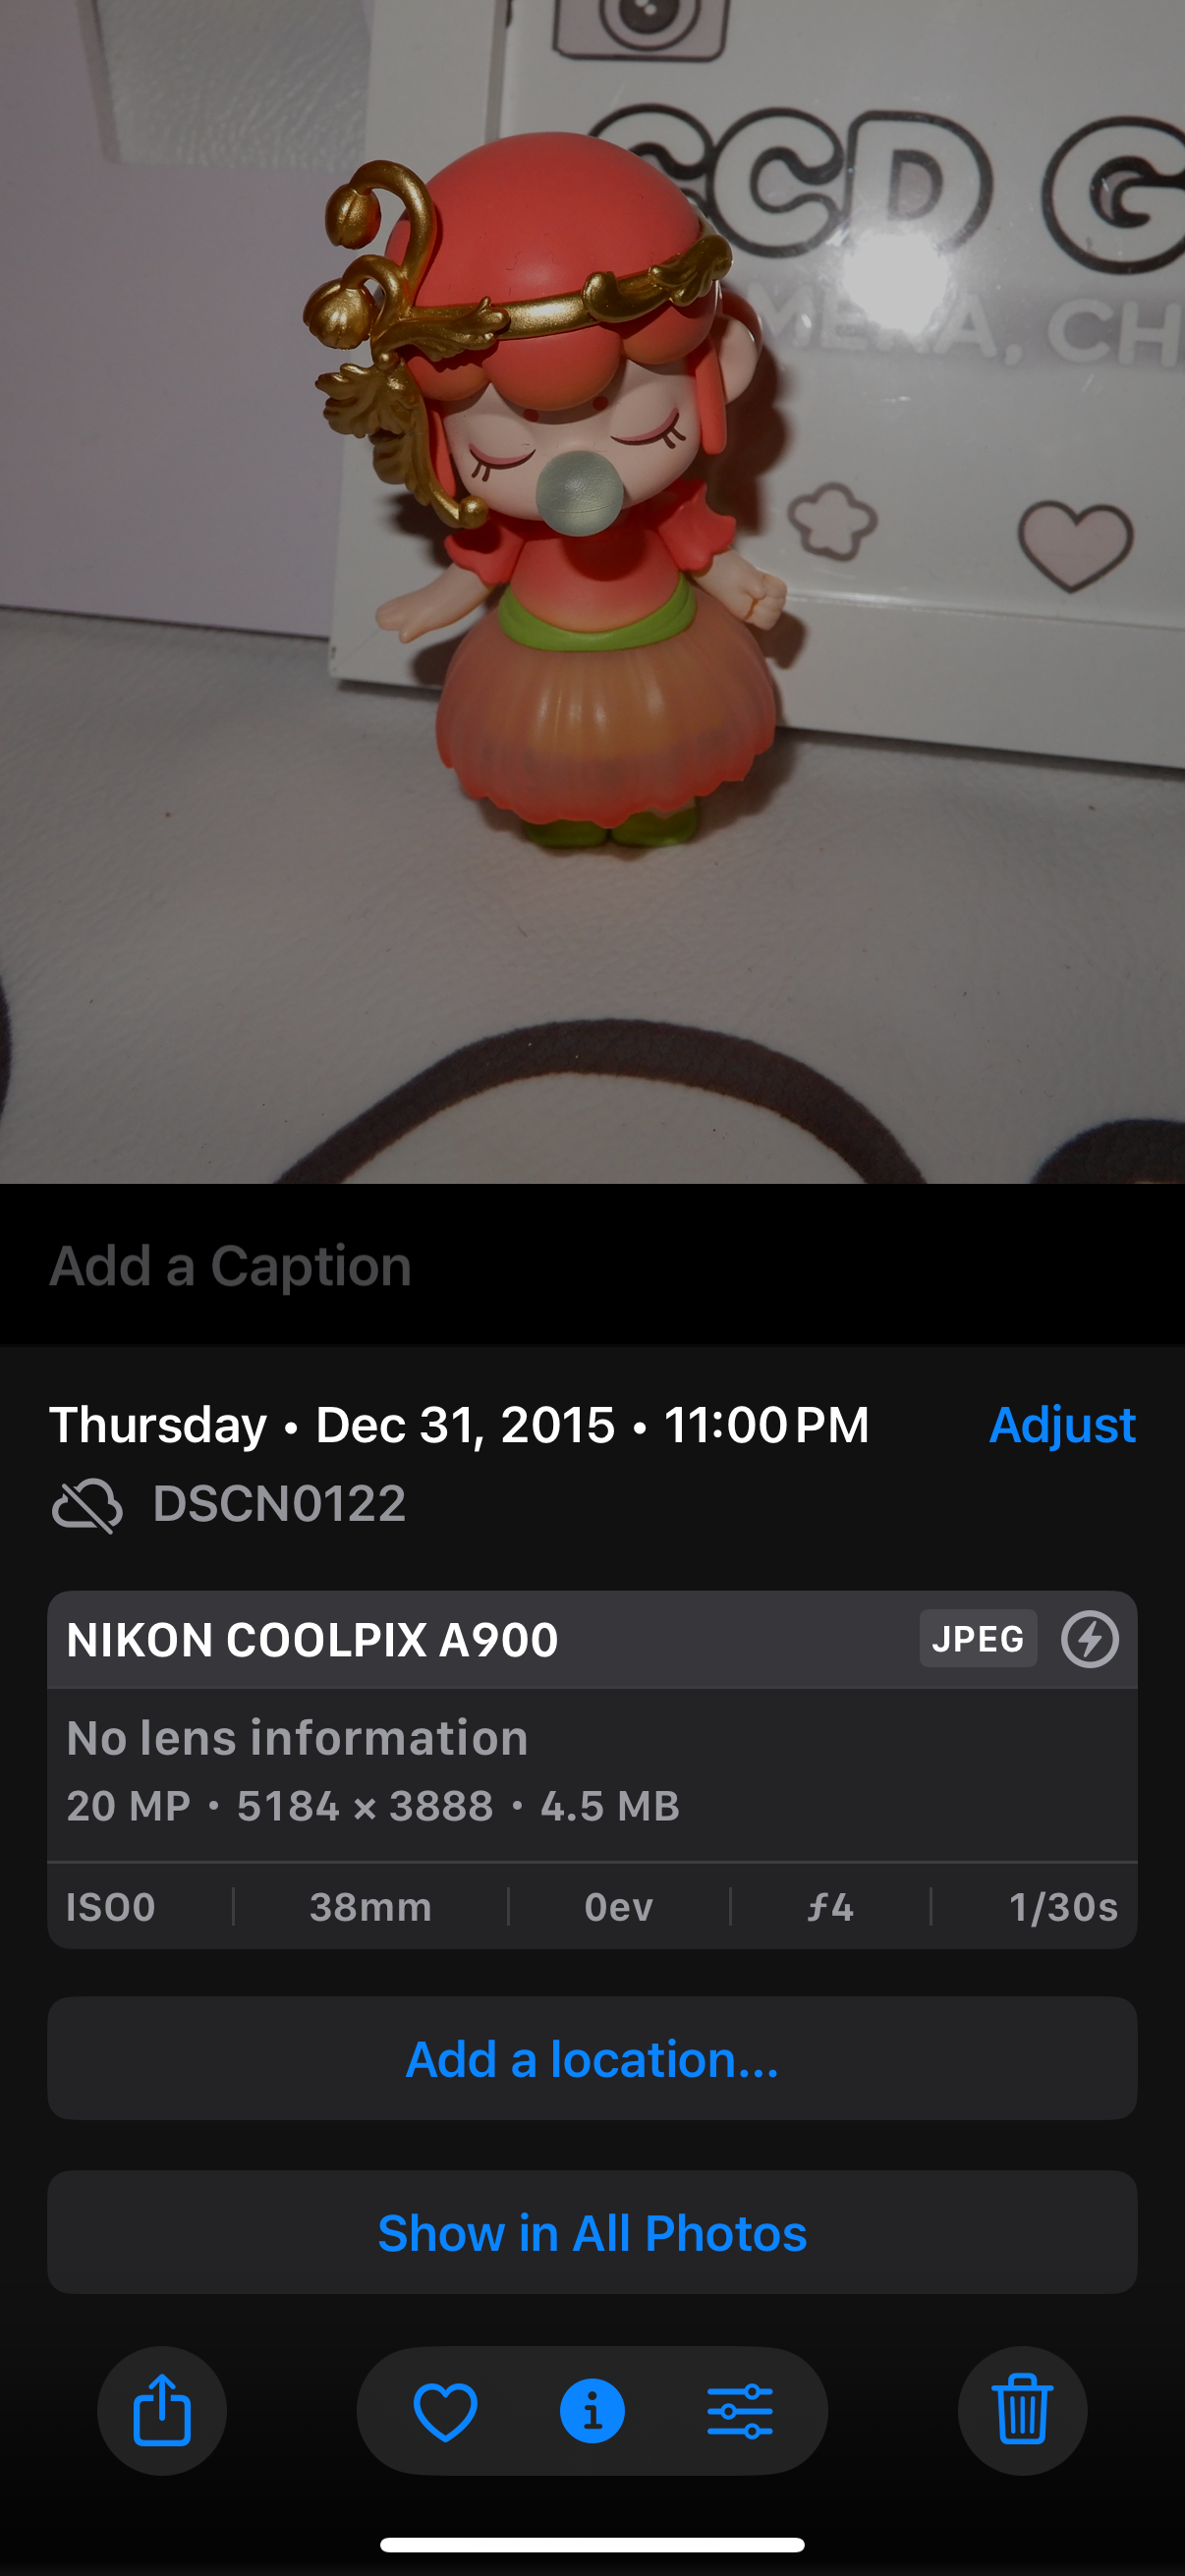Tap the home indicator bar
The image size is (1185, 2576).
592,2545
